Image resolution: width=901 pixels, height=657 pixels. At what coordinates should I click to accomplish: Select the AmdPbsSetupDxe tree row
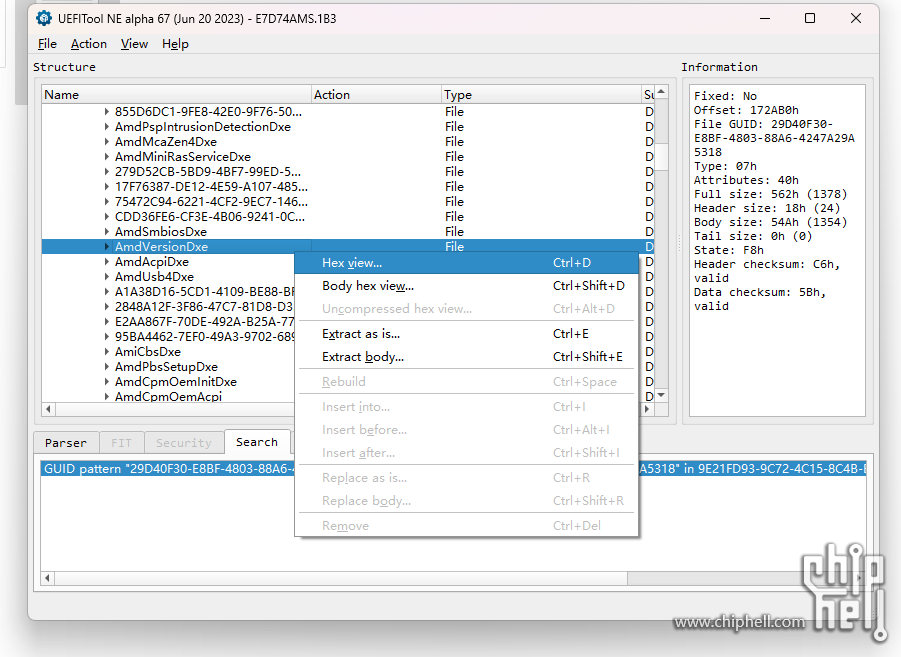click(x=166, y=366)
